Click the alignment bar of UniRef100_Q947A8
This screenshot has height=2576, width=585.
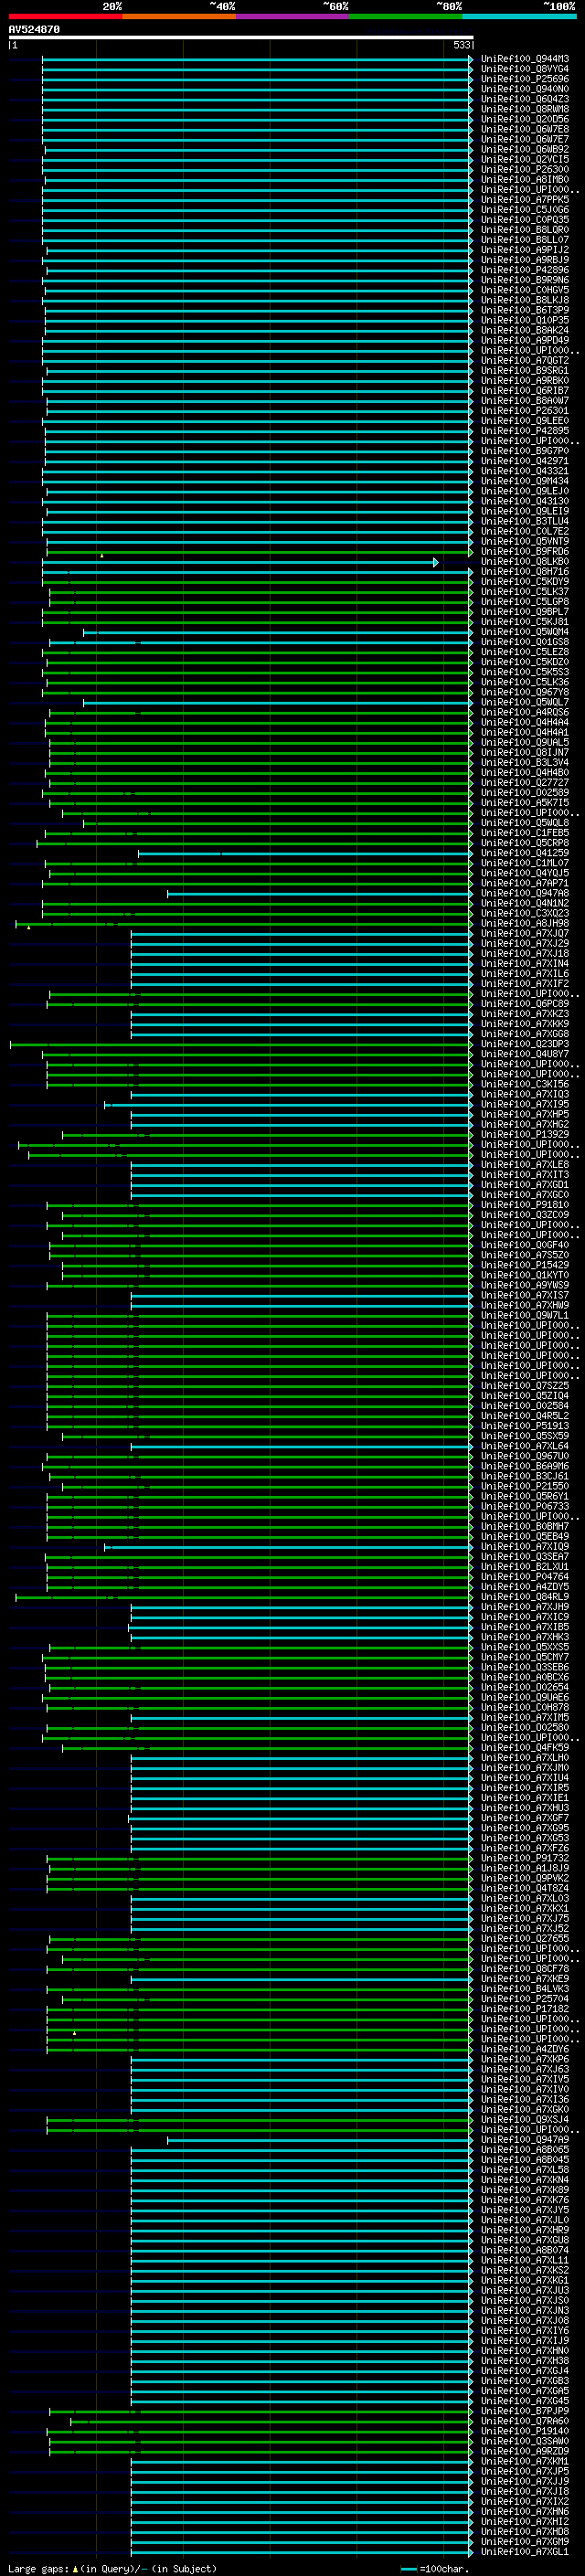pyautogui.click(x=320, y=893)
